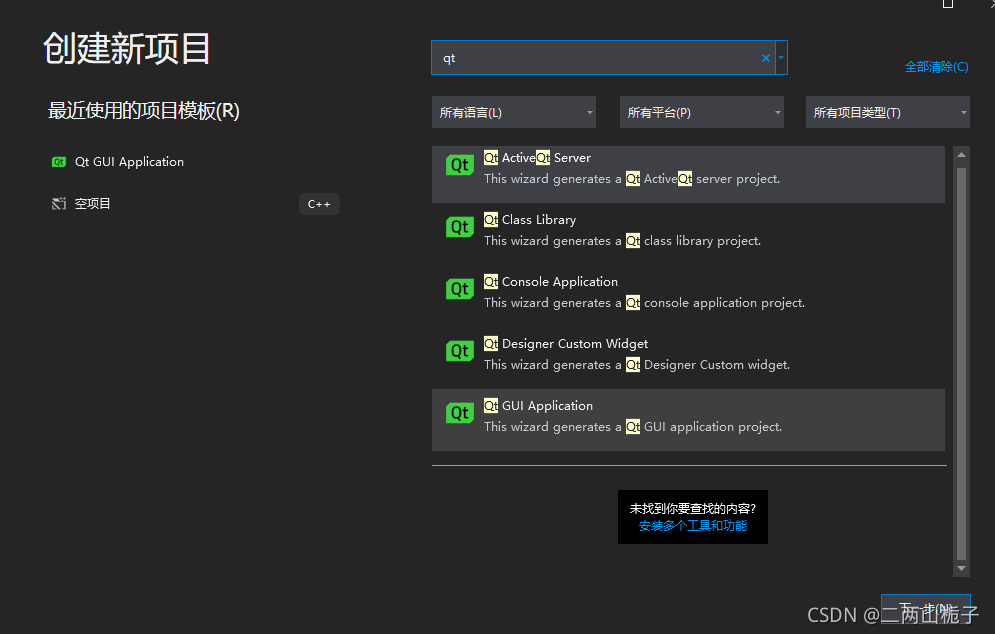Click the Qt Designer Custom Widget icon
Viewport: 995px width, 634px height.
459,351
